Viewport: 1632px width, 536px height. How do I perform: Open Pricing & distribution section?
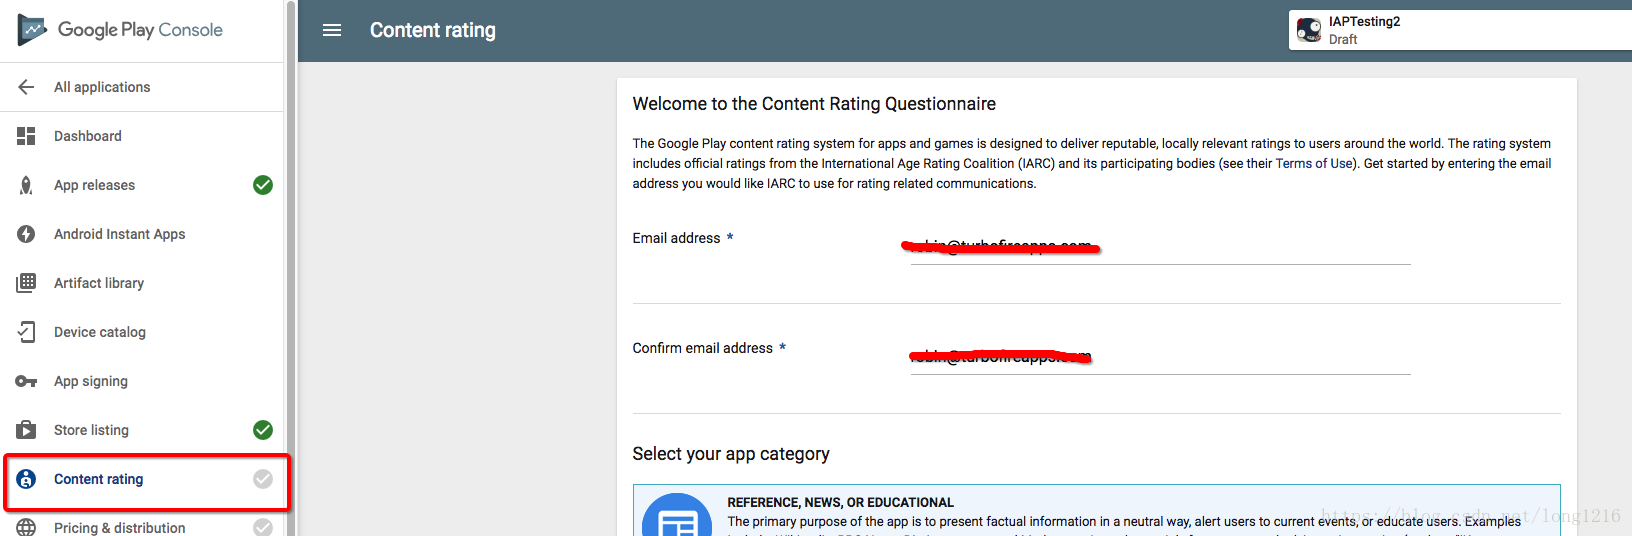click(x=120, y=527)
